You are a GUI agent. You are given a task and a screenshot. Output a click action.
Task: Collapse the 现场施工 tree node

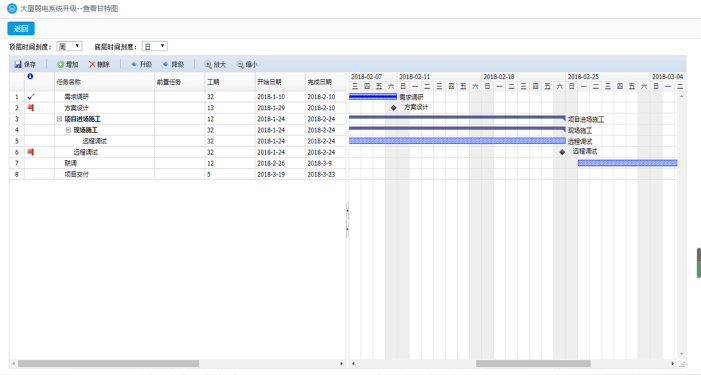[x=68, y=130]
